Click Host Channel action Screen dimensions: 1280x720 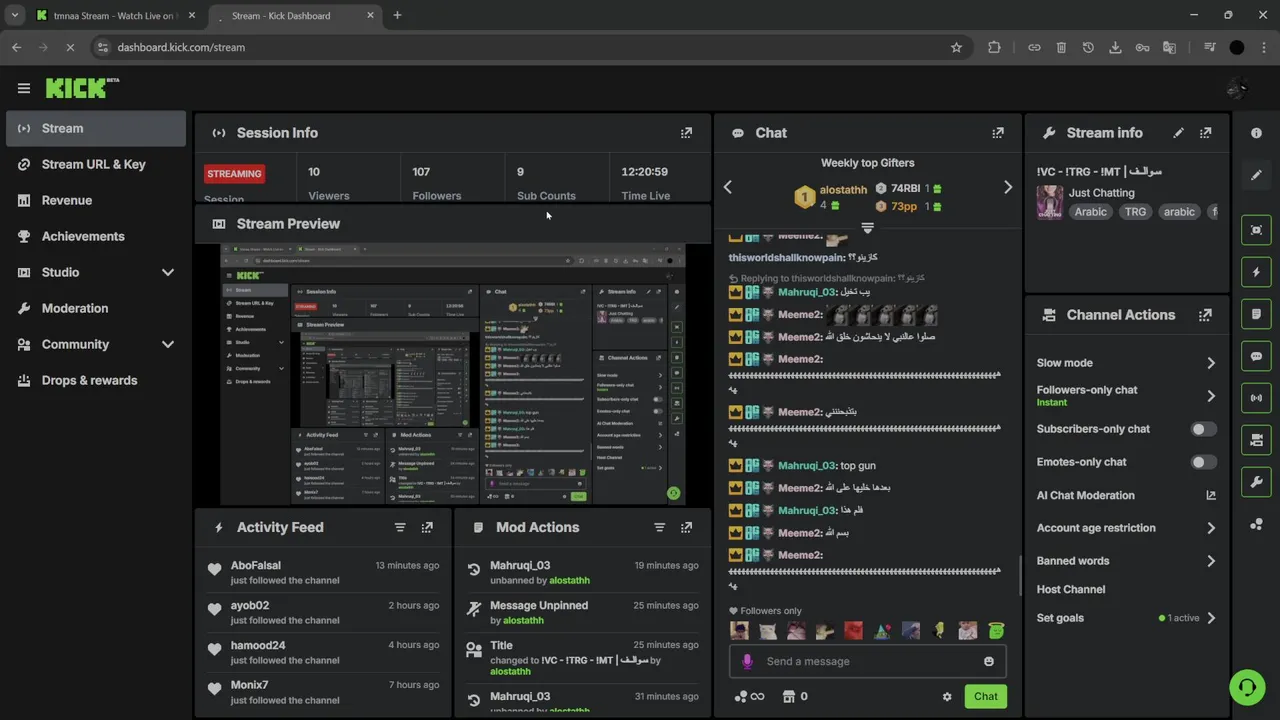(1071, 590)
